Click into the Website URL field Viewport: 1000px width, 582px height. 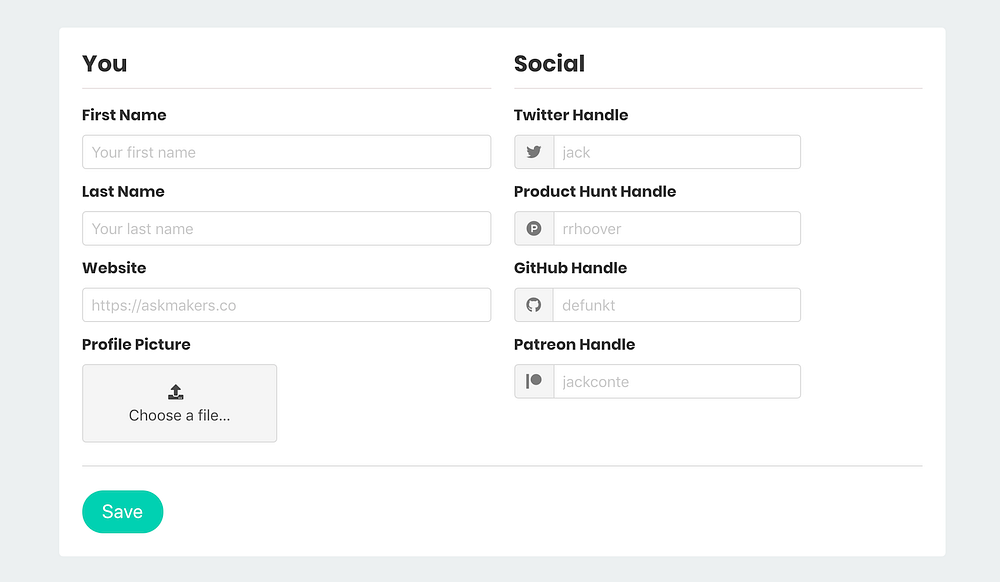pyautogui.click(x=286, y=305)
